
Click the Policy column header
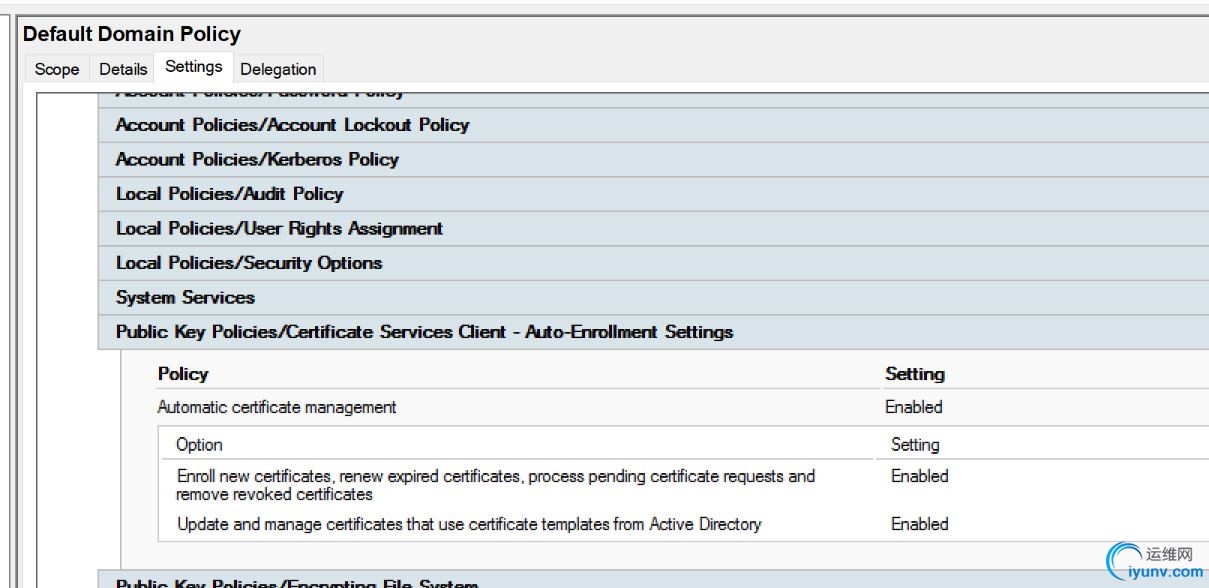(183, 374)
